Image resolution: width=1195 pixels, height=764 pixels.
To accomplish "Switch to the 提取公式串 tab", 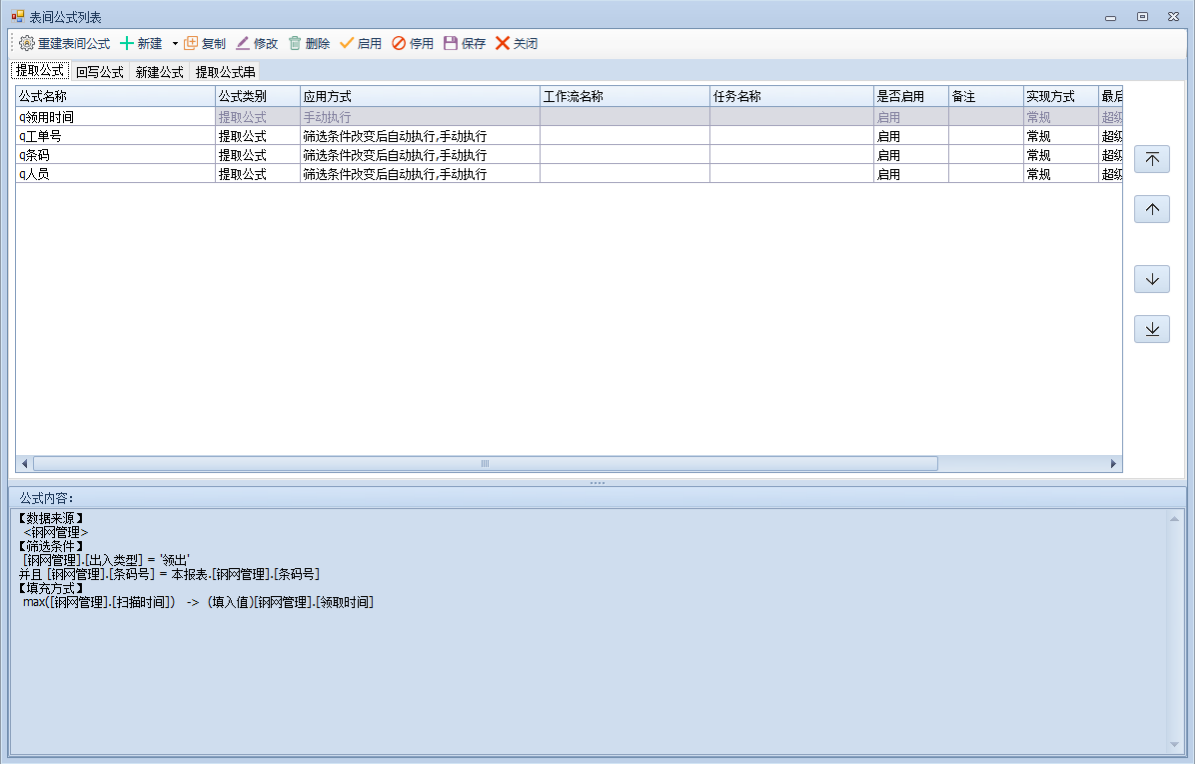I will [x=225, y=72].
